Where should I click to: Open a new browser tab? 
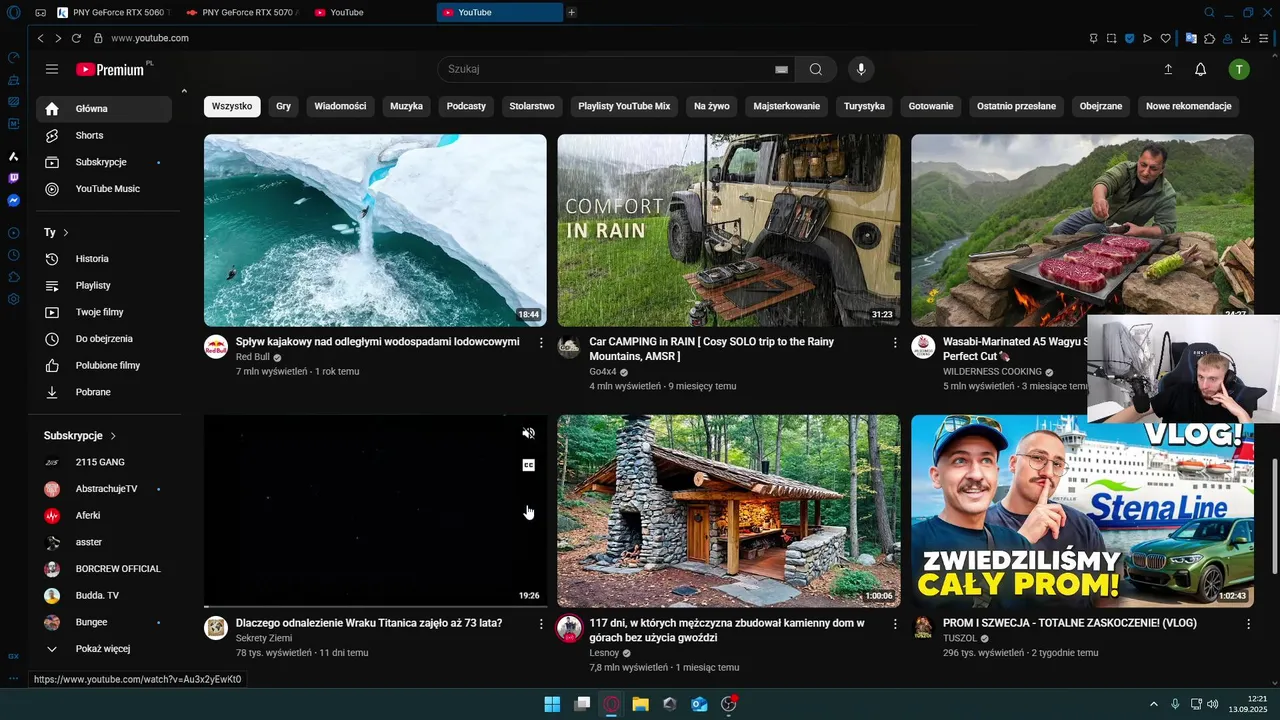[x=571, y=12]
